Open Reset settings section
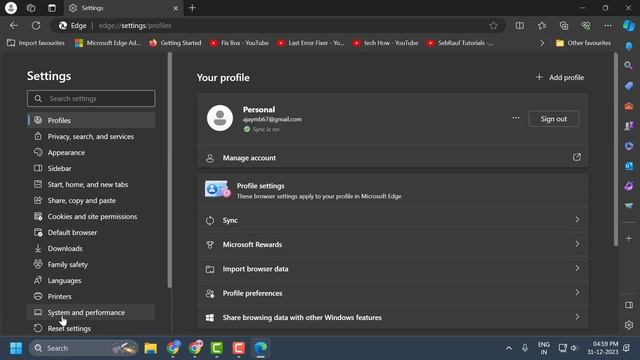Image resolution: width=640 pixels, height=360 pixels. tap(91, 328)
